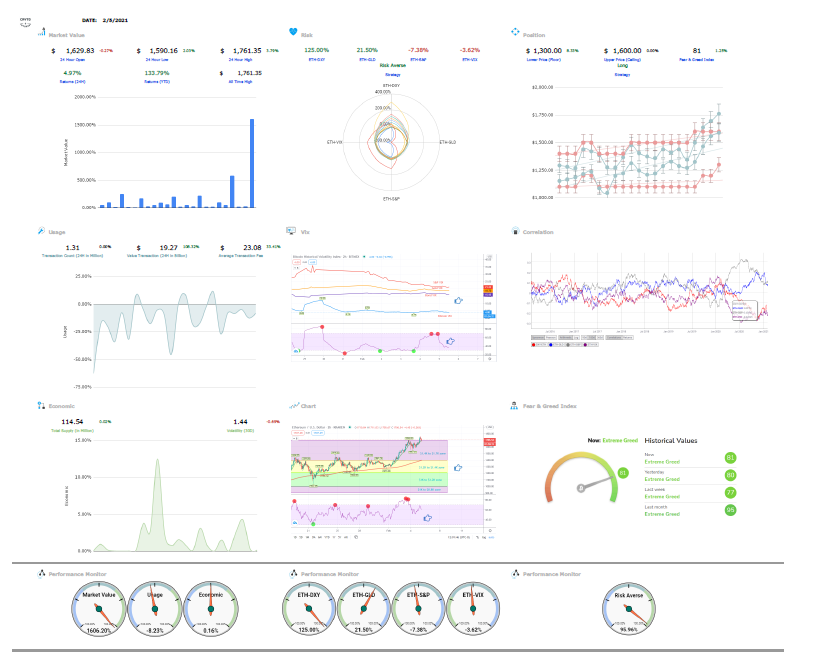Click the first Performance Monitor section icon

coord(42,574)
